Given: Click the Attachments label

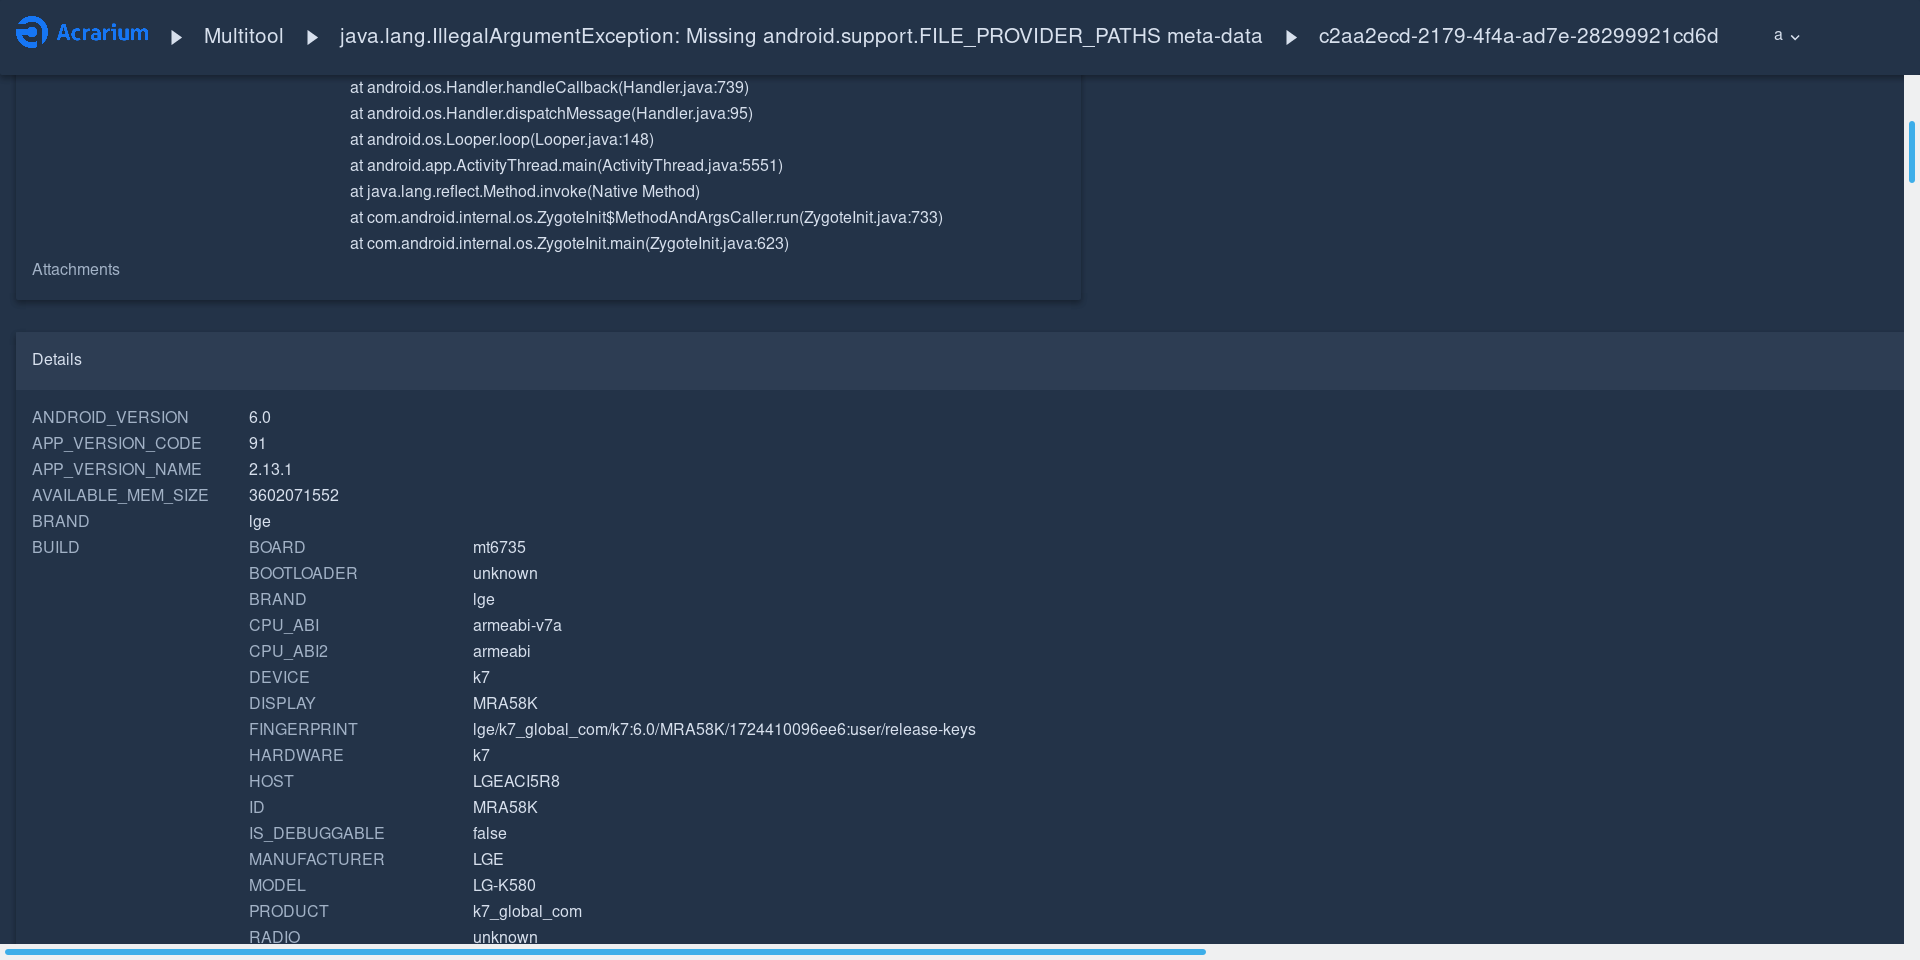Looking at the screenshot, I should 76,270.
